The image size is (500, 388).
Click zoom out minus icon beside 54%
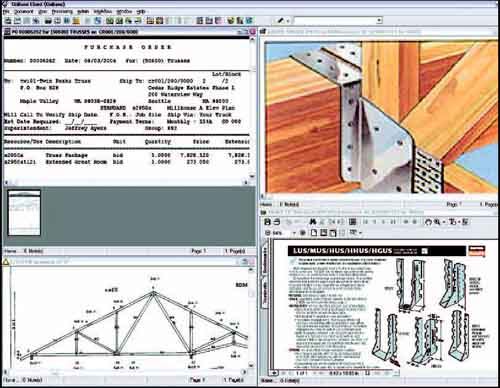[x=267, y=233]
